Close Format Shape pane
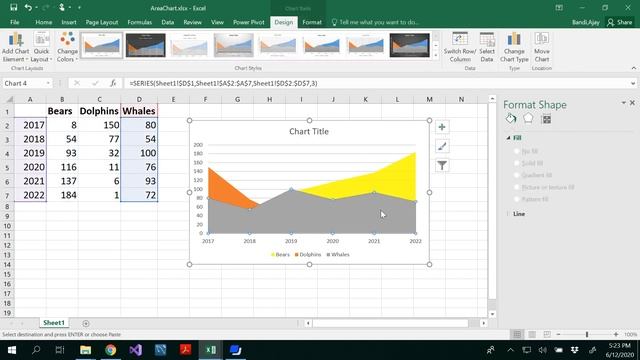The image size is (640, 360). [x=632, y=103]
